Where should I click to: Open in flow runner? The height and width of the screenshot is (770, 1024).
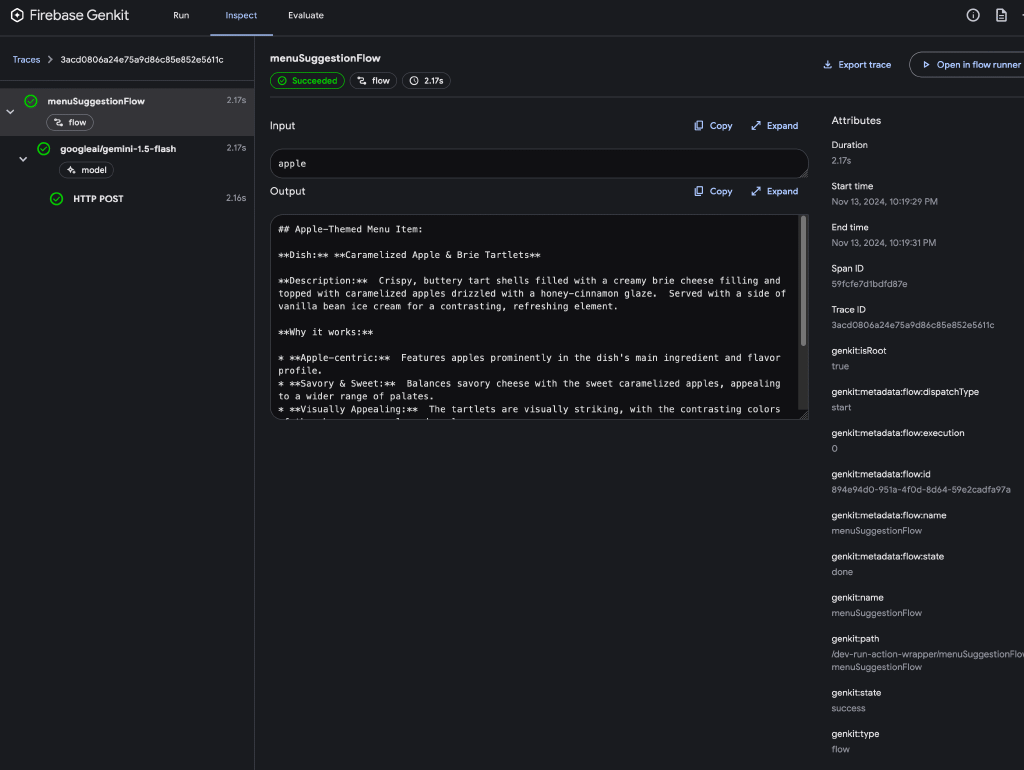967,63
